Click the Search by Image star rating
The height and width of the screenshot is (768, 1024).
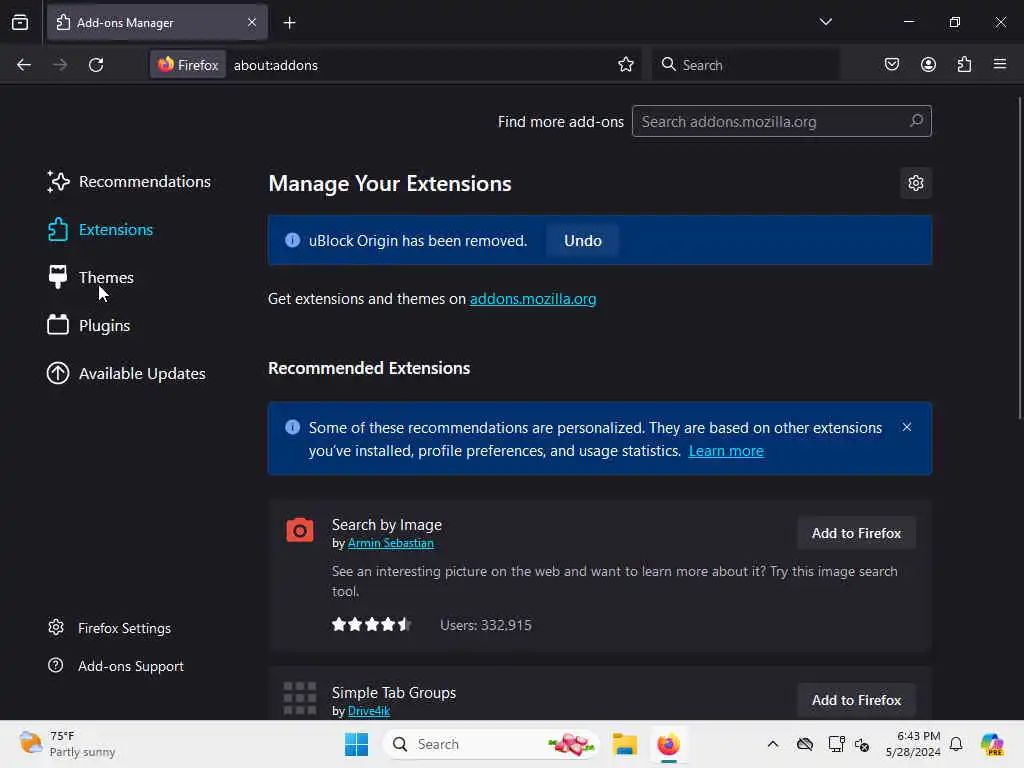coord(371,625)
